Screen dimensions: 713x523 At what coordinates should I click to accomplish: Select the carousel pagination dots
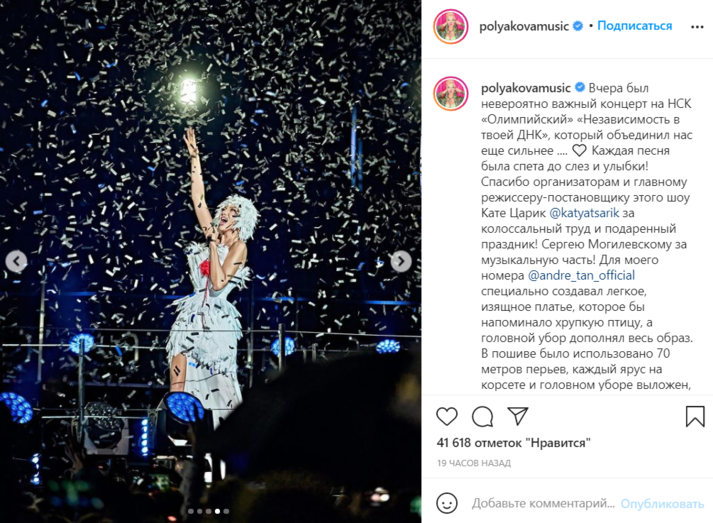pyautogui.click(x=208, y=511)
